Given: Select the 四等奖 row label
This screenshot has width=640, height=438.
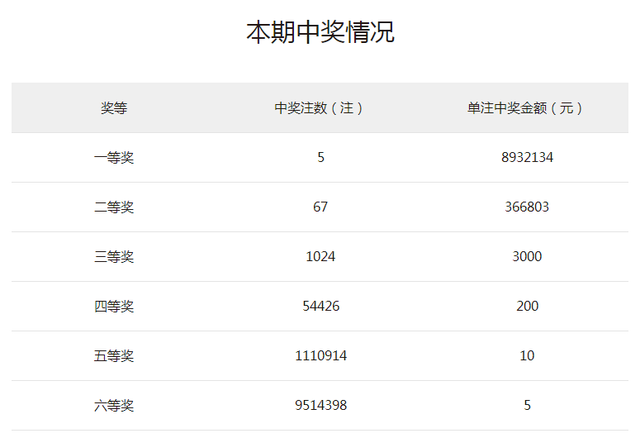Looking at the screenshot, I should pyautogui.click(x=114, y=306).
